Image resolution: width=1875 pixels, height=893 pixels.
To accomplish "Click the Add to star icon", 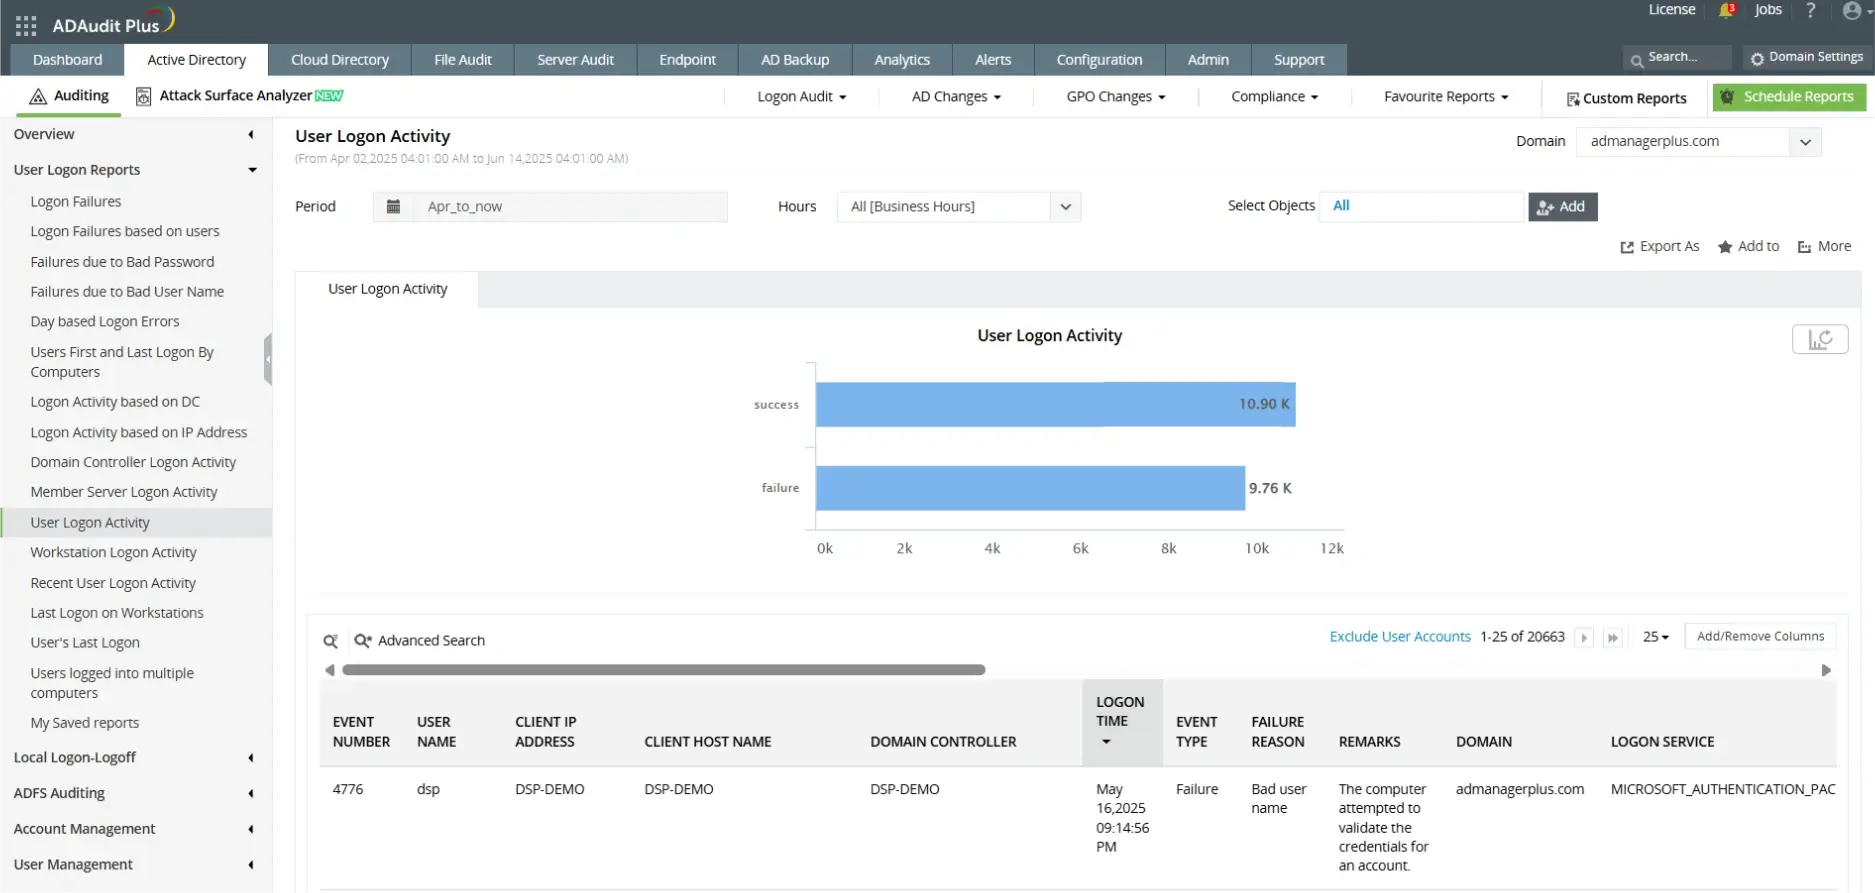I will point(1725,247).
